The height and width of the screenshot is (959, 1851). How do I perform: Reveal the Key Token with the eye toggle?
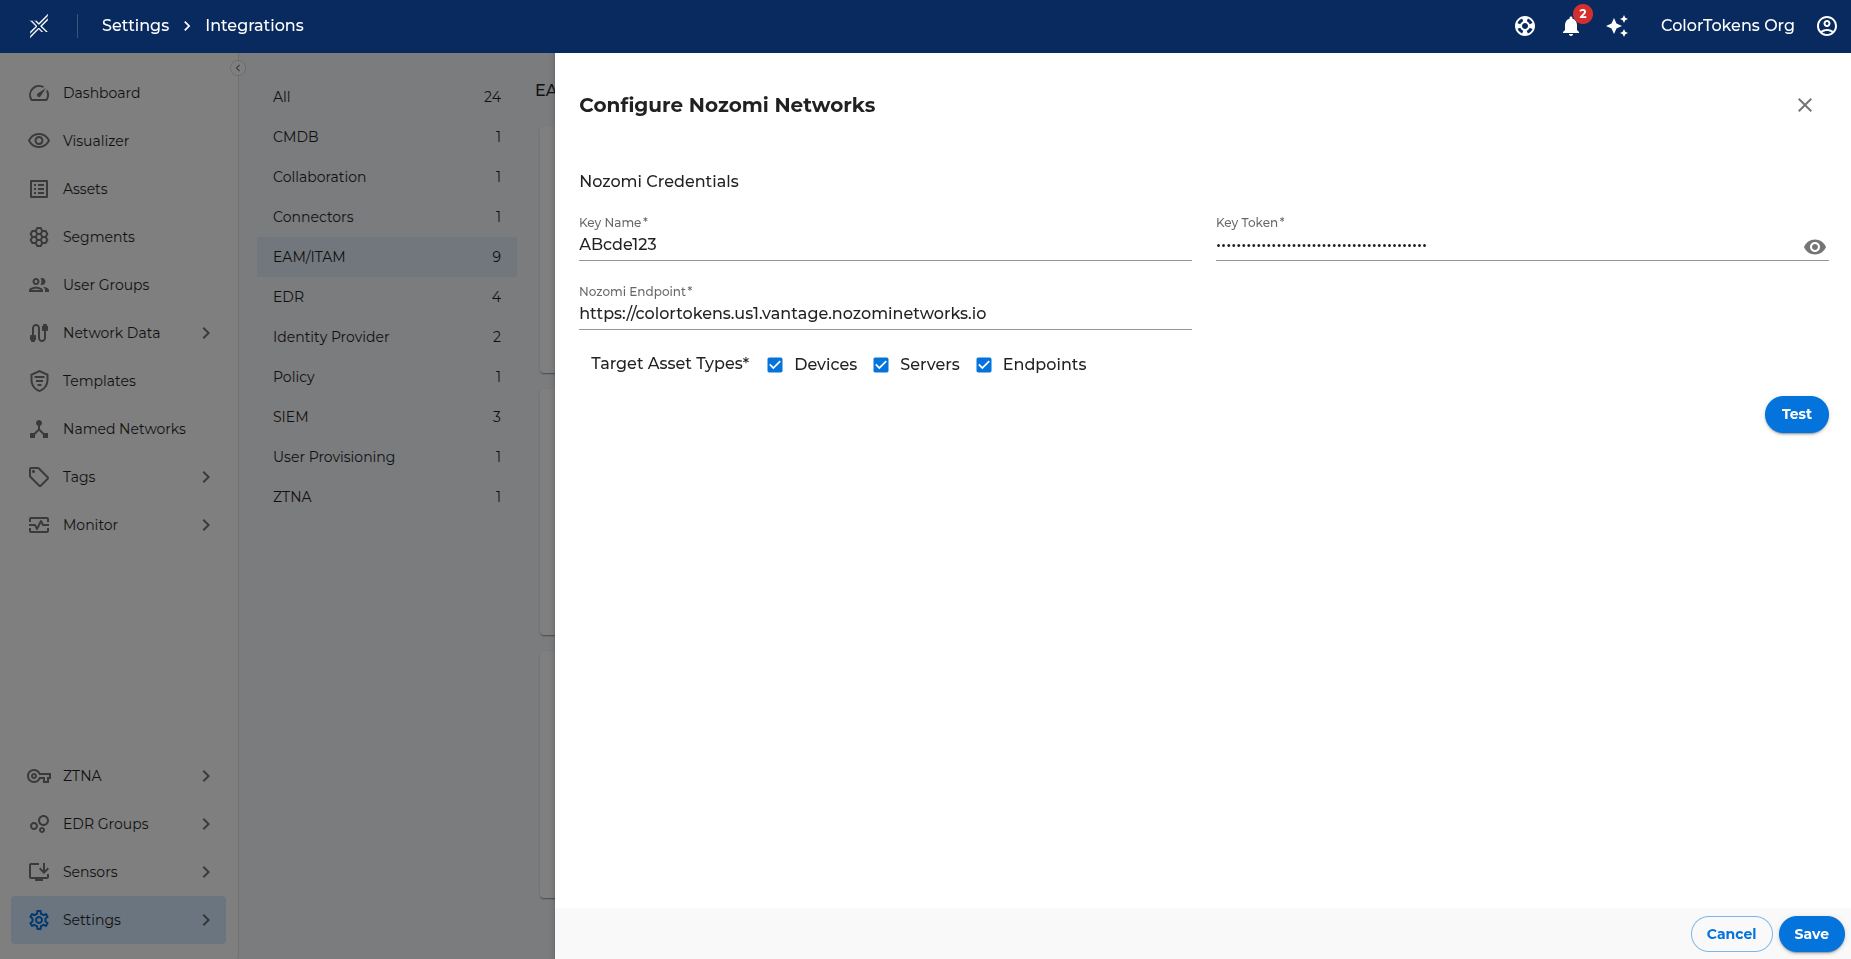coord(1814,246)
